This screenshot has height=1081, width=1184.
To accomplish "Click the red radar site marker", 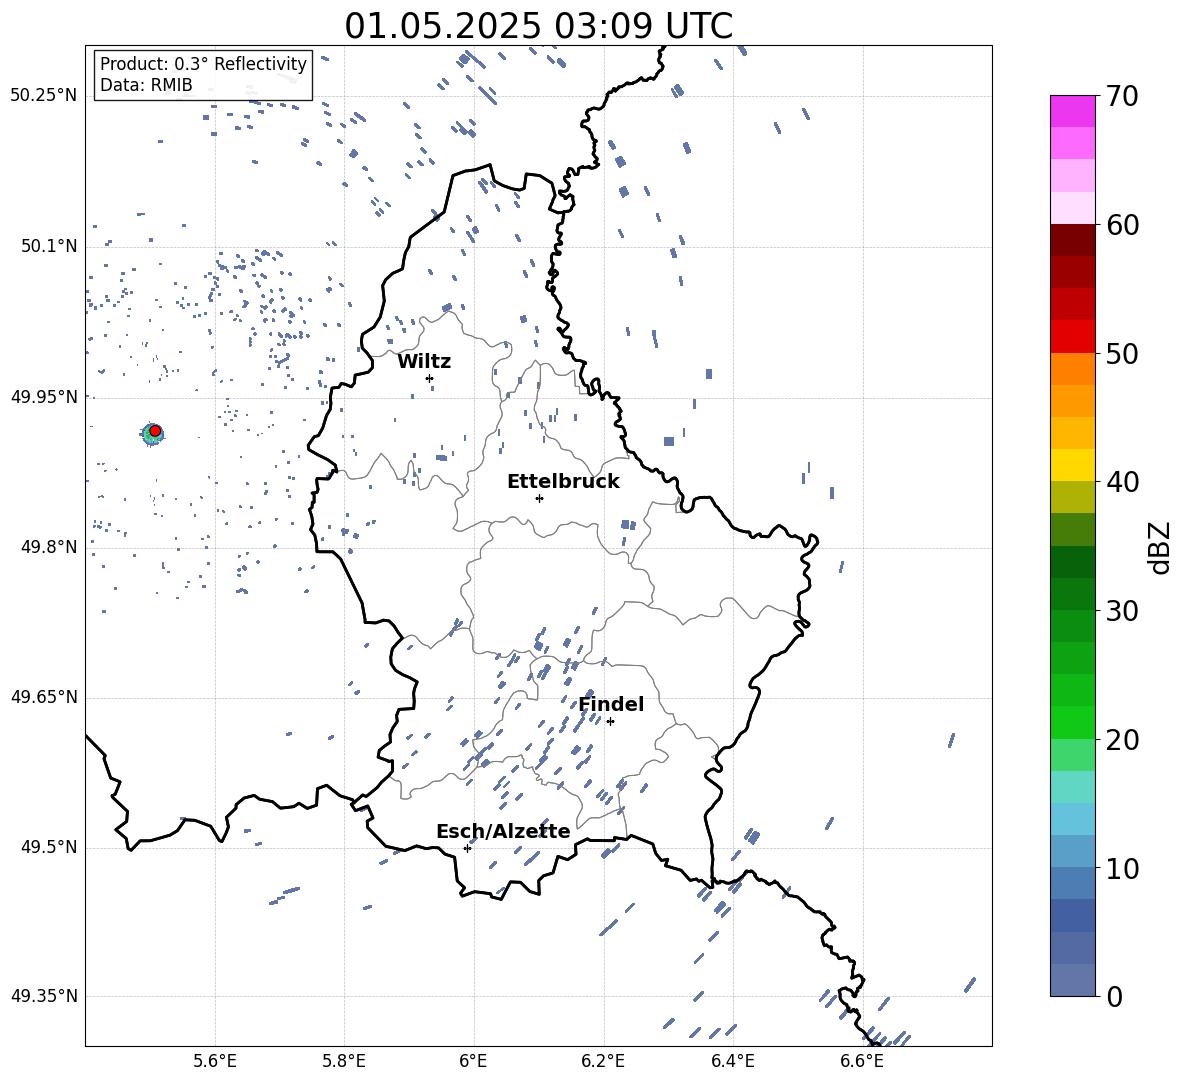I will coord(155,430).
